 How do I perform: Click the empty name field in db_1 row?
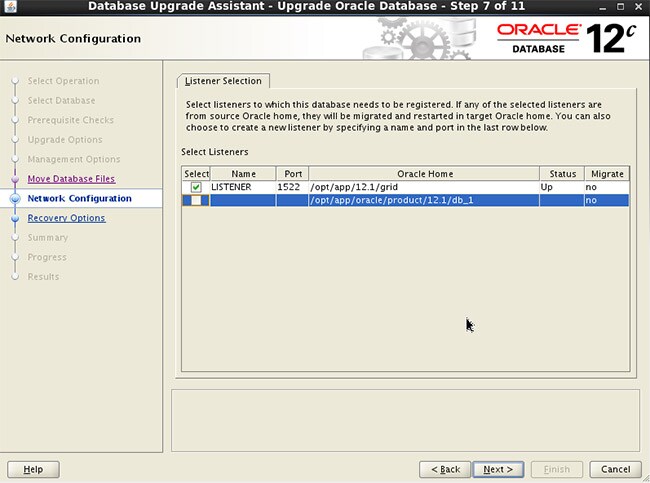[243, 201]
